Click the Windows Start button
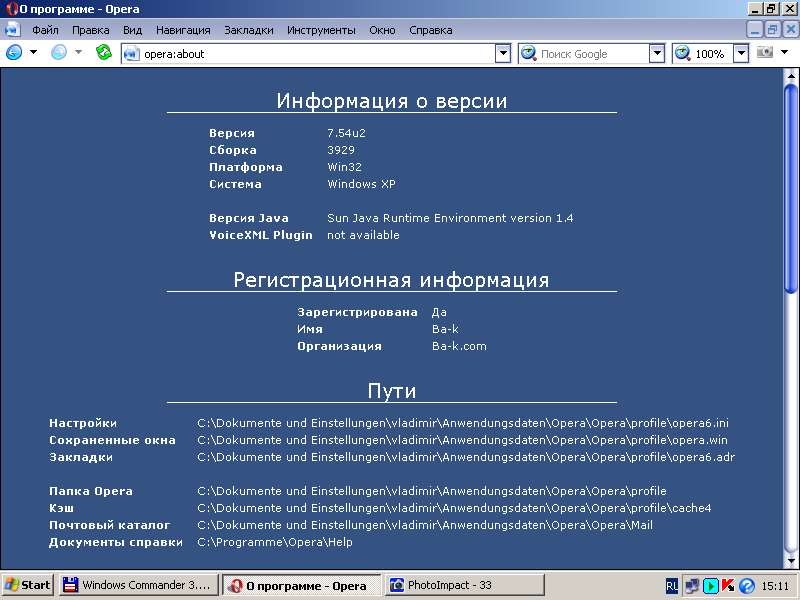 (28, 585)
